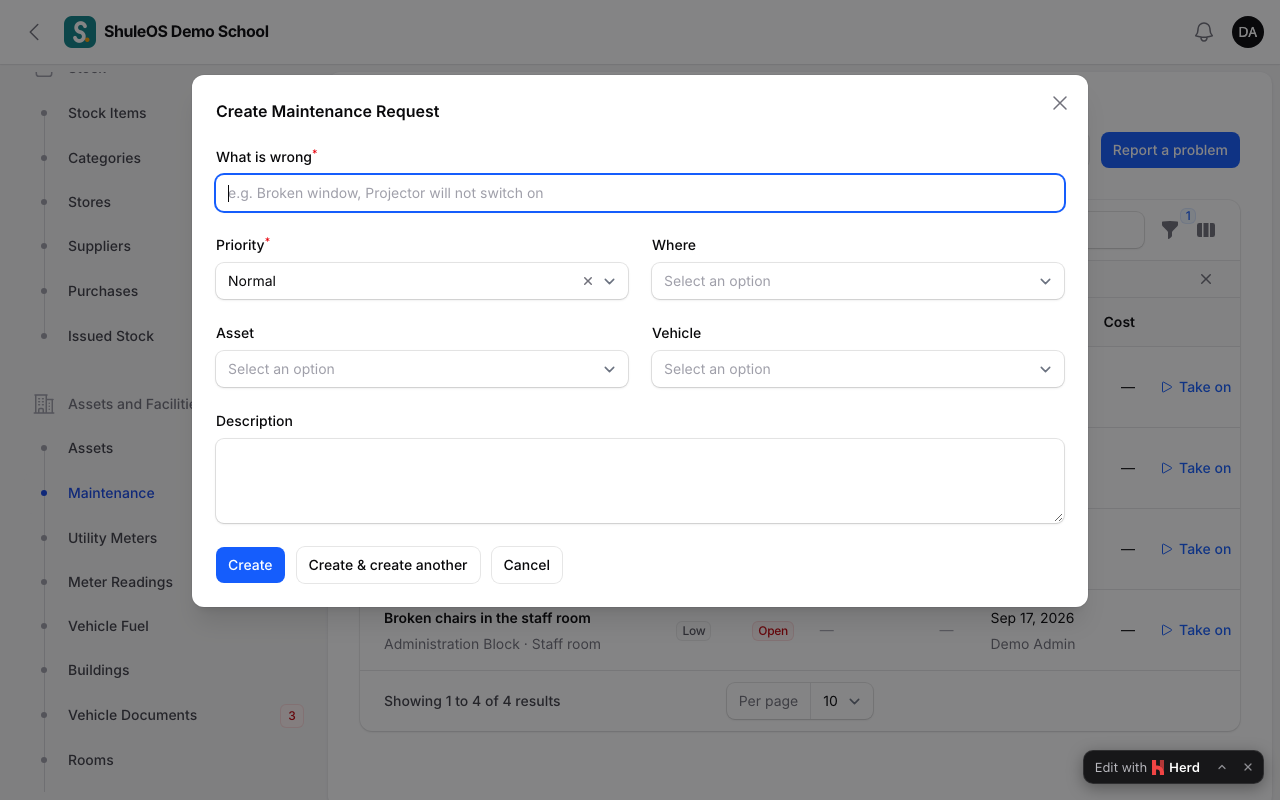This screenshot has width=1280, height=800.
Task: Toggle columns with the column layout icon
Action: (x=1206, y=230)
